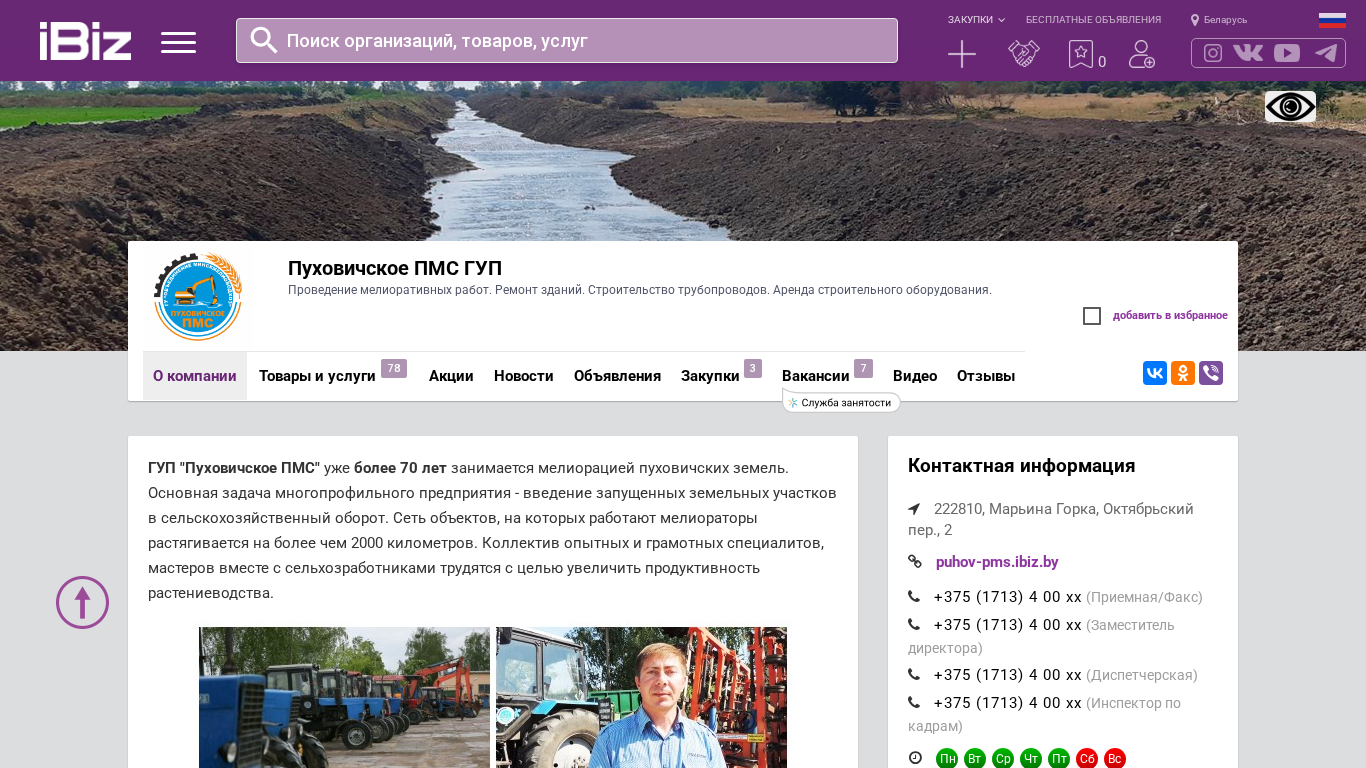The height and width of the screenshot is (768, 1366).
Task: Click the plus add icon
Action: tap(962, 54)
